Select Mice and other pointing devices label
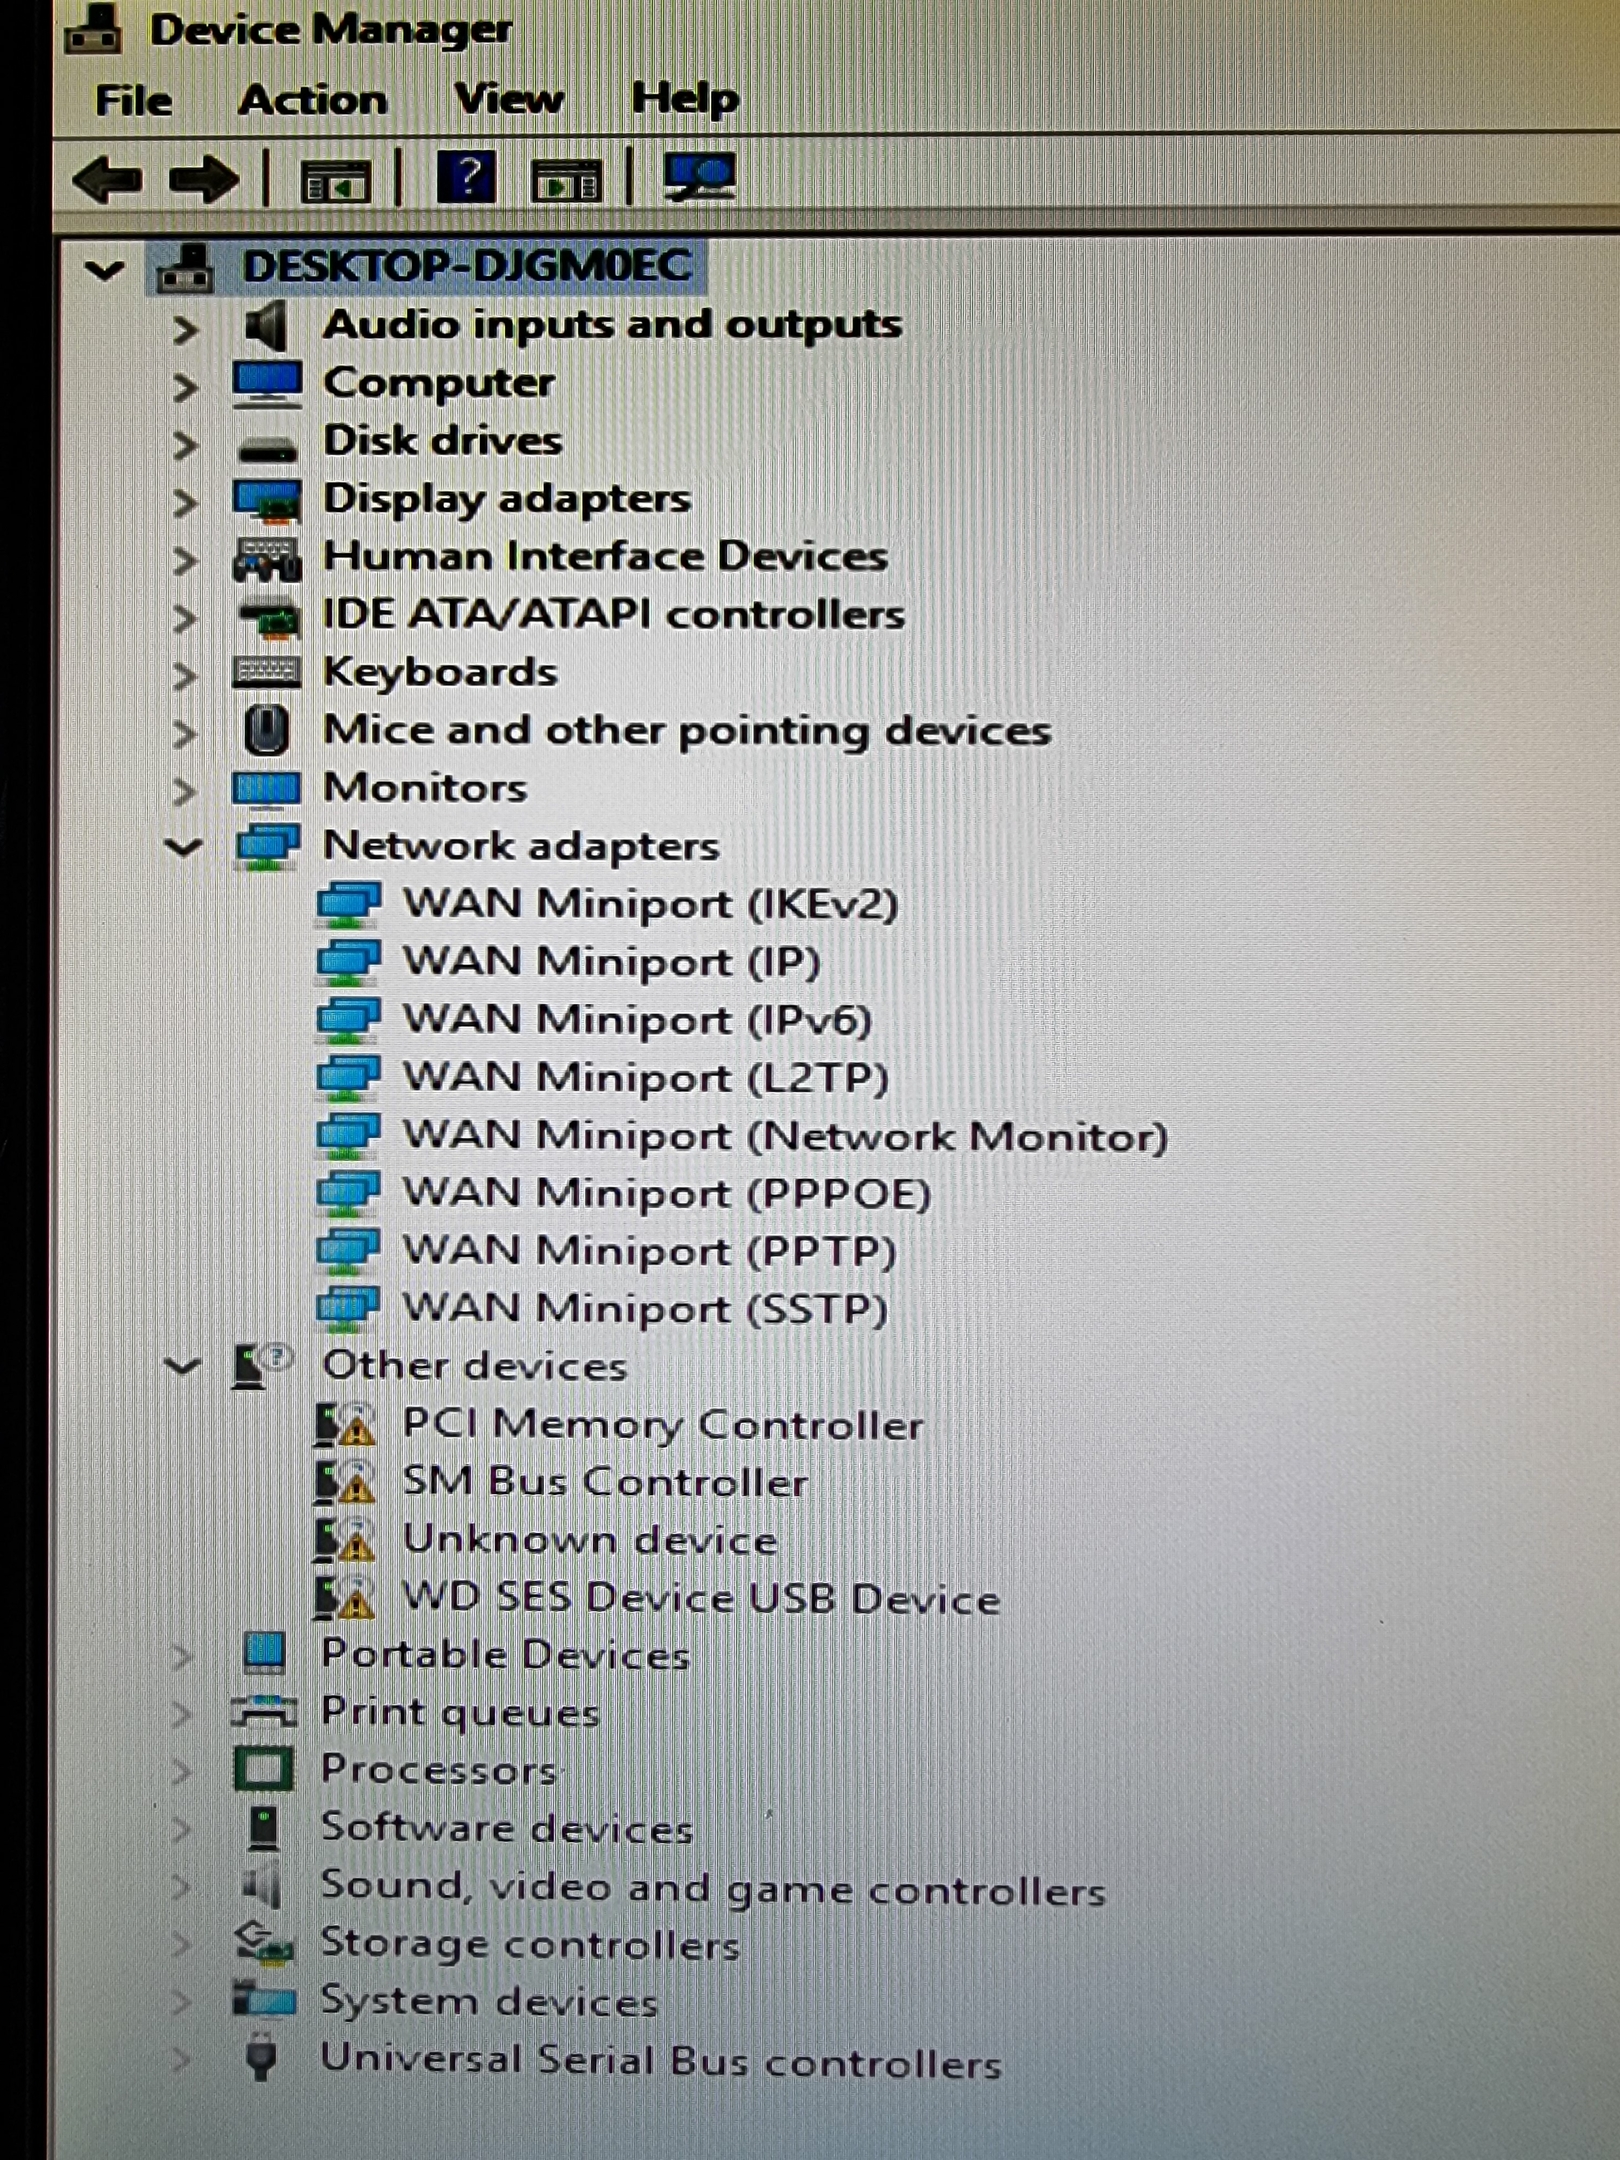The width and height of the screenshot is (1620, 2160). (x=687, y=731)
